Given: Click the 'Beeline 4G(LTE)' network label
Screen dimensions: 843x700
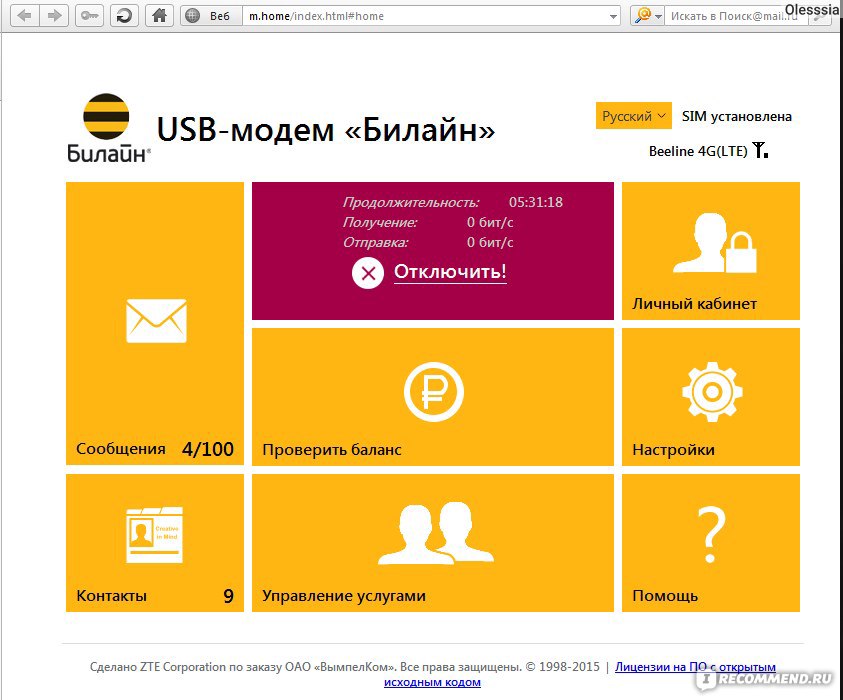Looking at the screenshot, I should coord(698,151).
